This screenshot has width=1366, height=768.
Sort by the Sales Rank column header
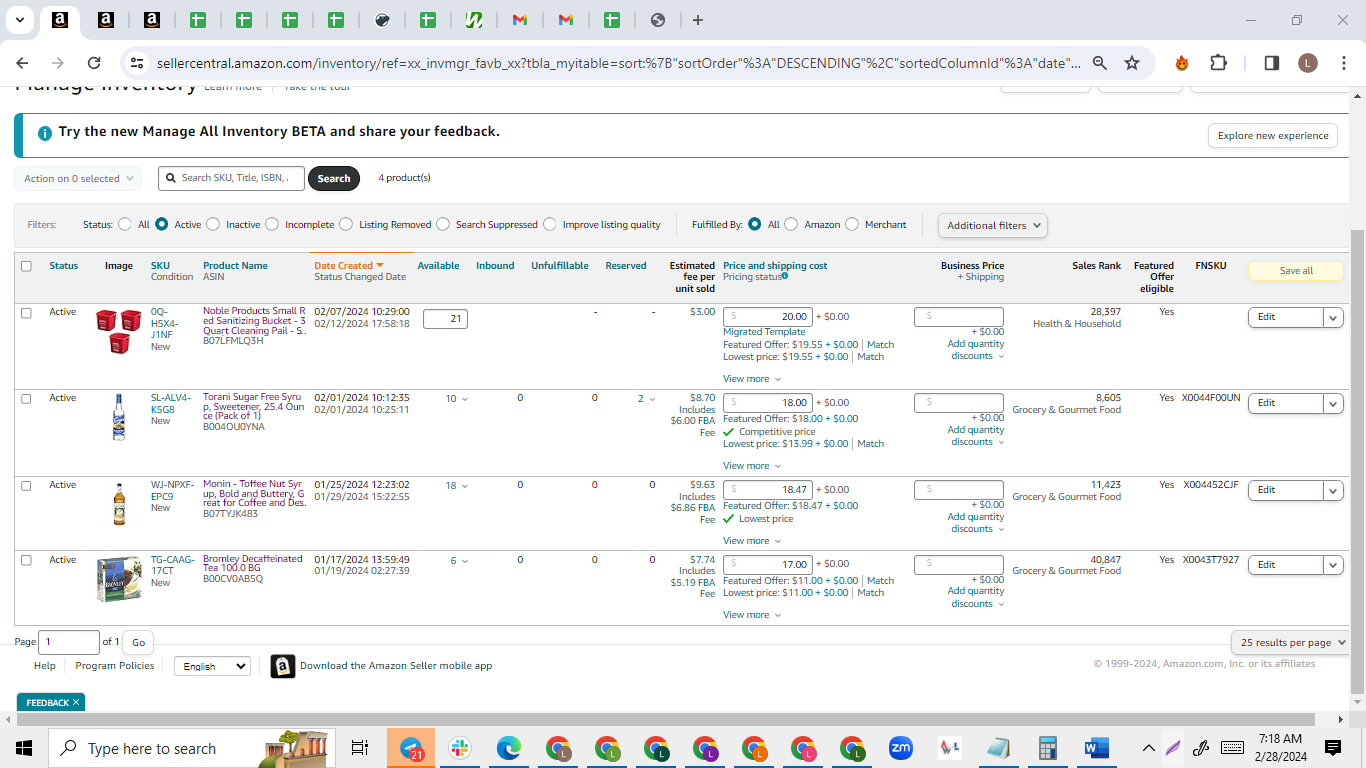1096,266
